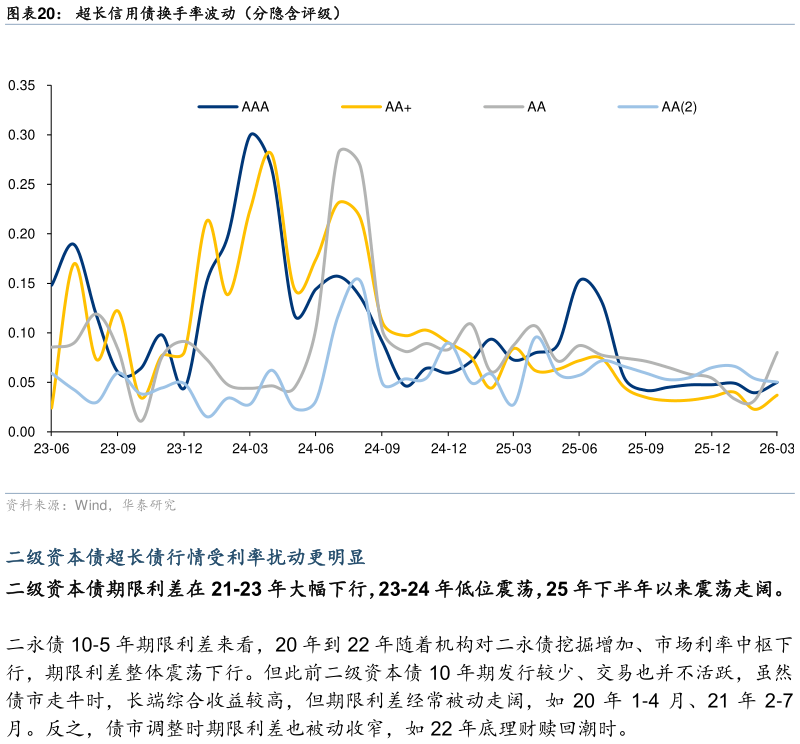Click the source text 资料来源：Wind，华泰研究
This screenshot has width=800, height=744.
[x=91, y=506]
